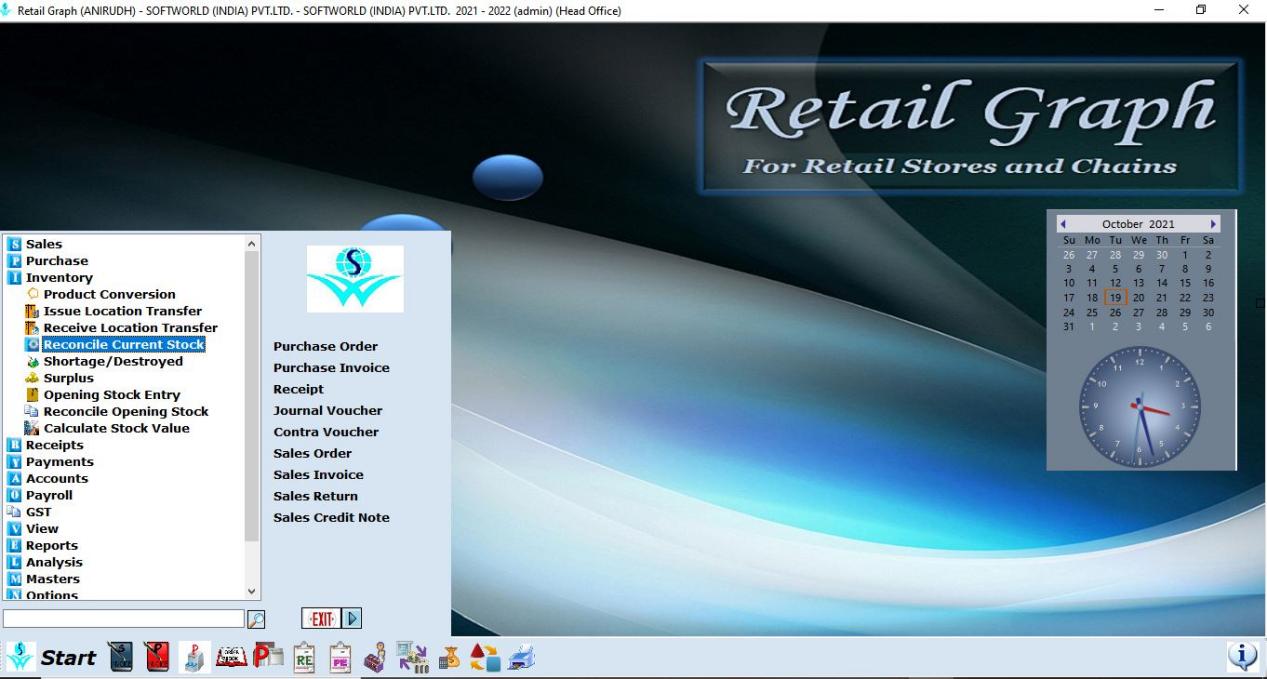Open Issue Location Transfer
The height and width of the screenshot is (679, 1267).
pyautogui.click(x=122, y=311)
